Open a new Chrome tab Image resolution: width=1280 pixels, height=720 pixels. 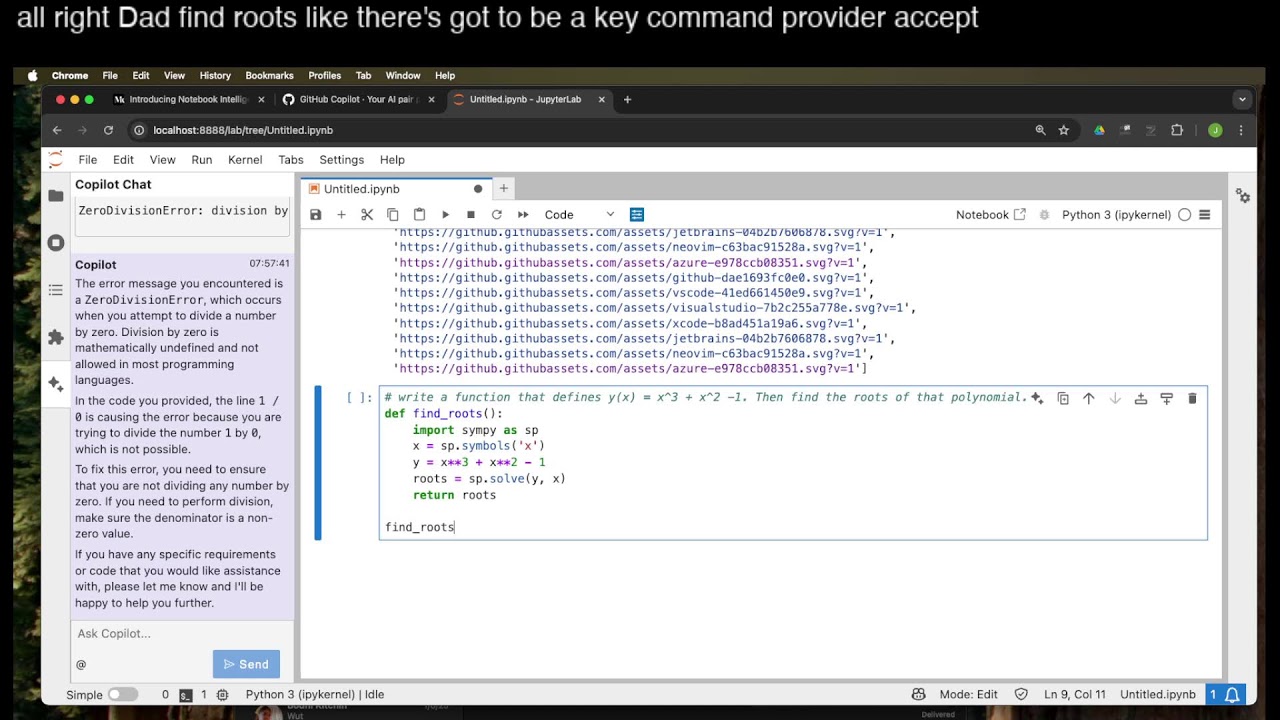628,100
